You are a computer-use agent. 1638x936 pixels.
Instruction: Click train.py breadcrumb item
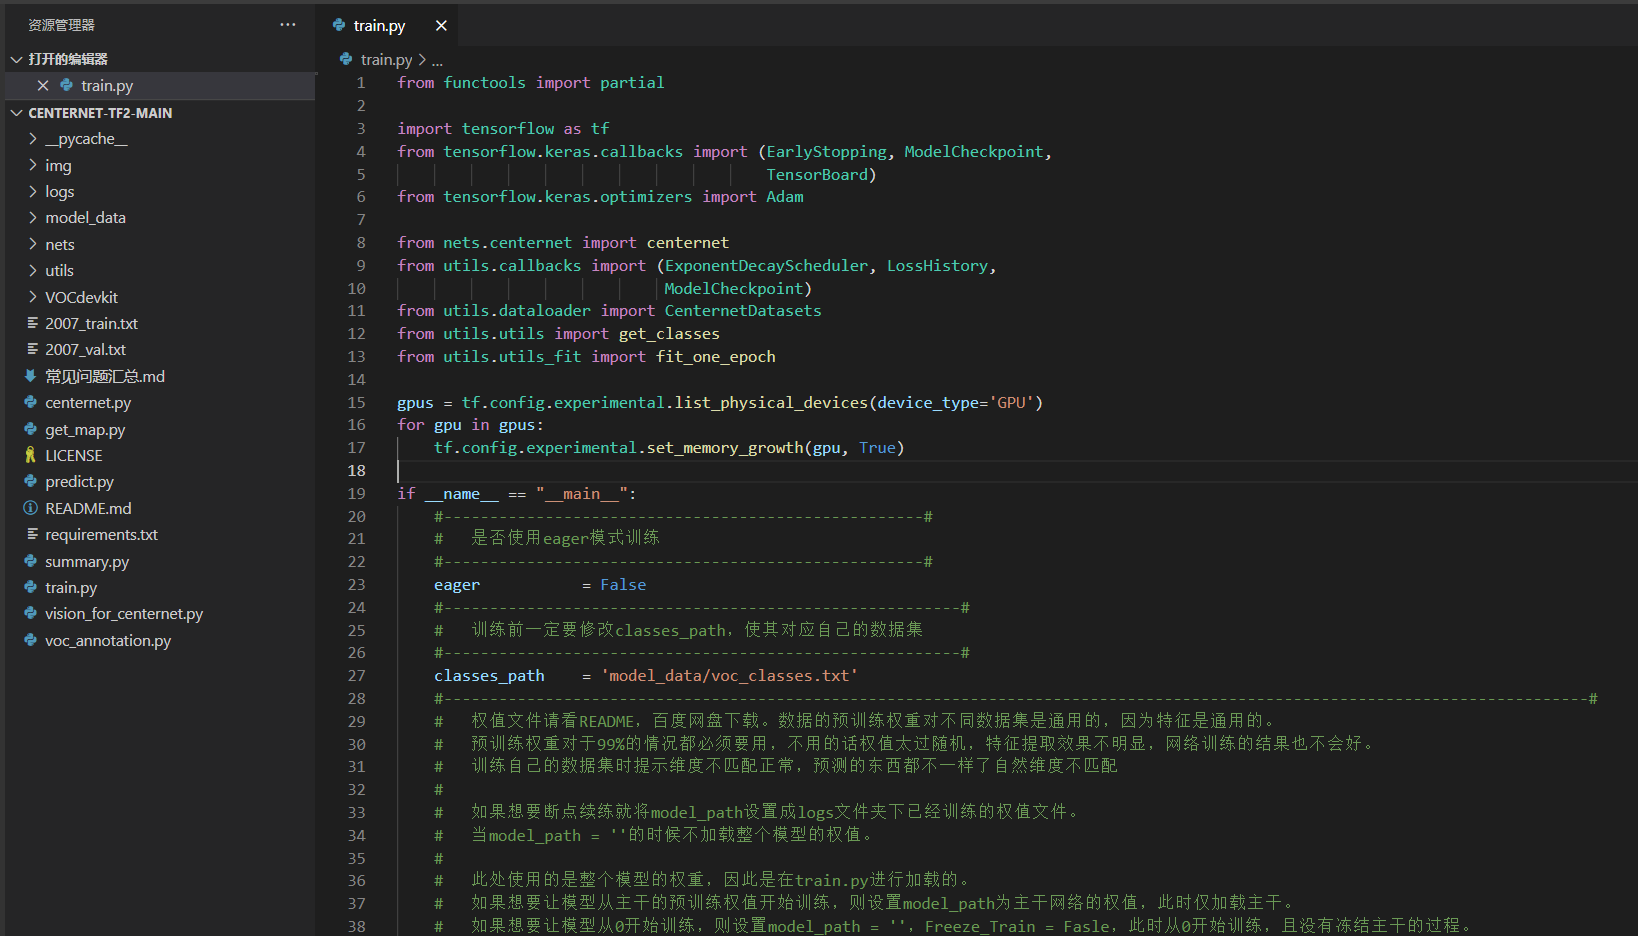coord(386,60)
